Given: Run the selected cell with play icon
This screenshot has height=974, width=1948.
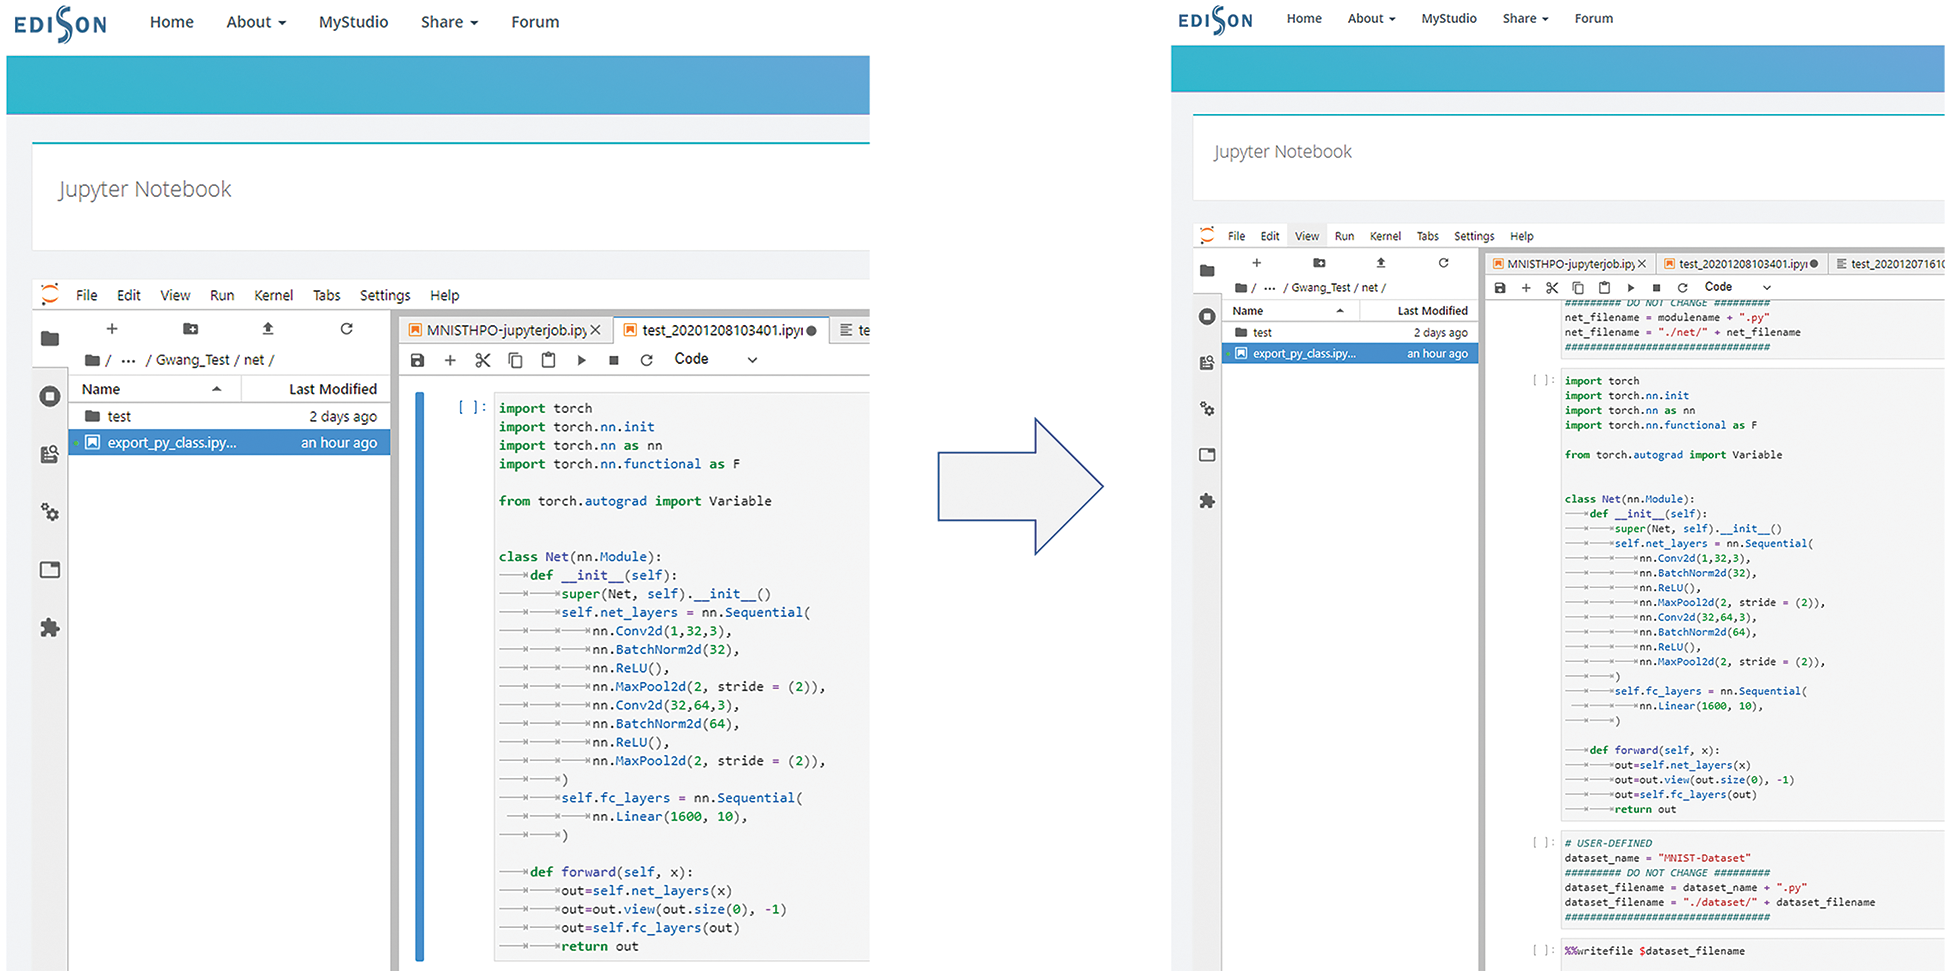Looking at the screenshot, I should click(x=581, y=360).
